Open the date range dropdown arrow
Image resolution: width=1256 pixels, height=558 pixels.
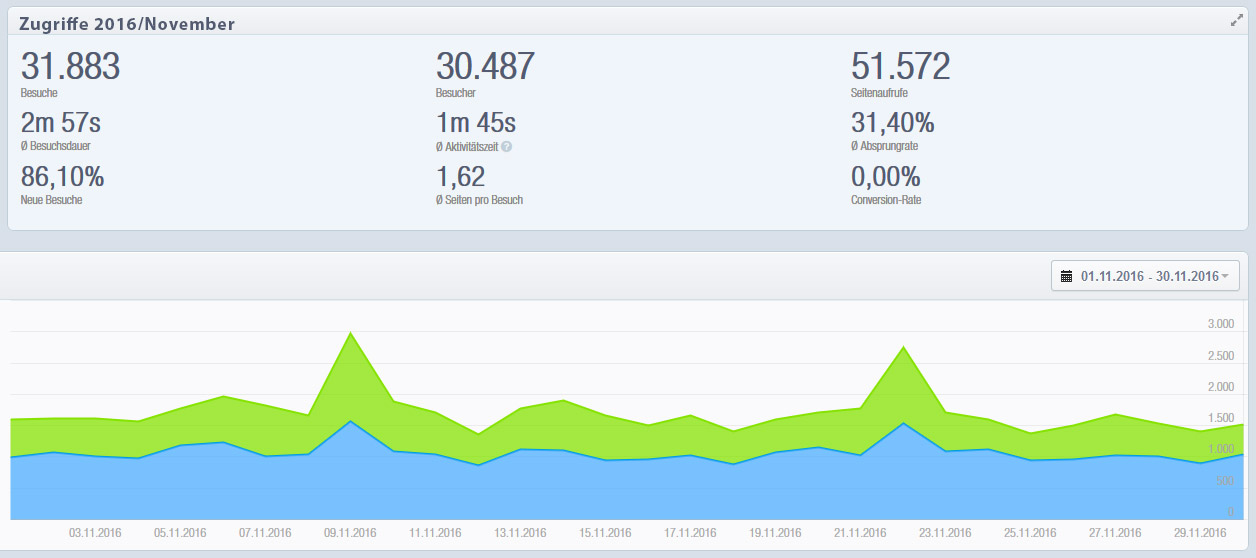point(1225,276)
